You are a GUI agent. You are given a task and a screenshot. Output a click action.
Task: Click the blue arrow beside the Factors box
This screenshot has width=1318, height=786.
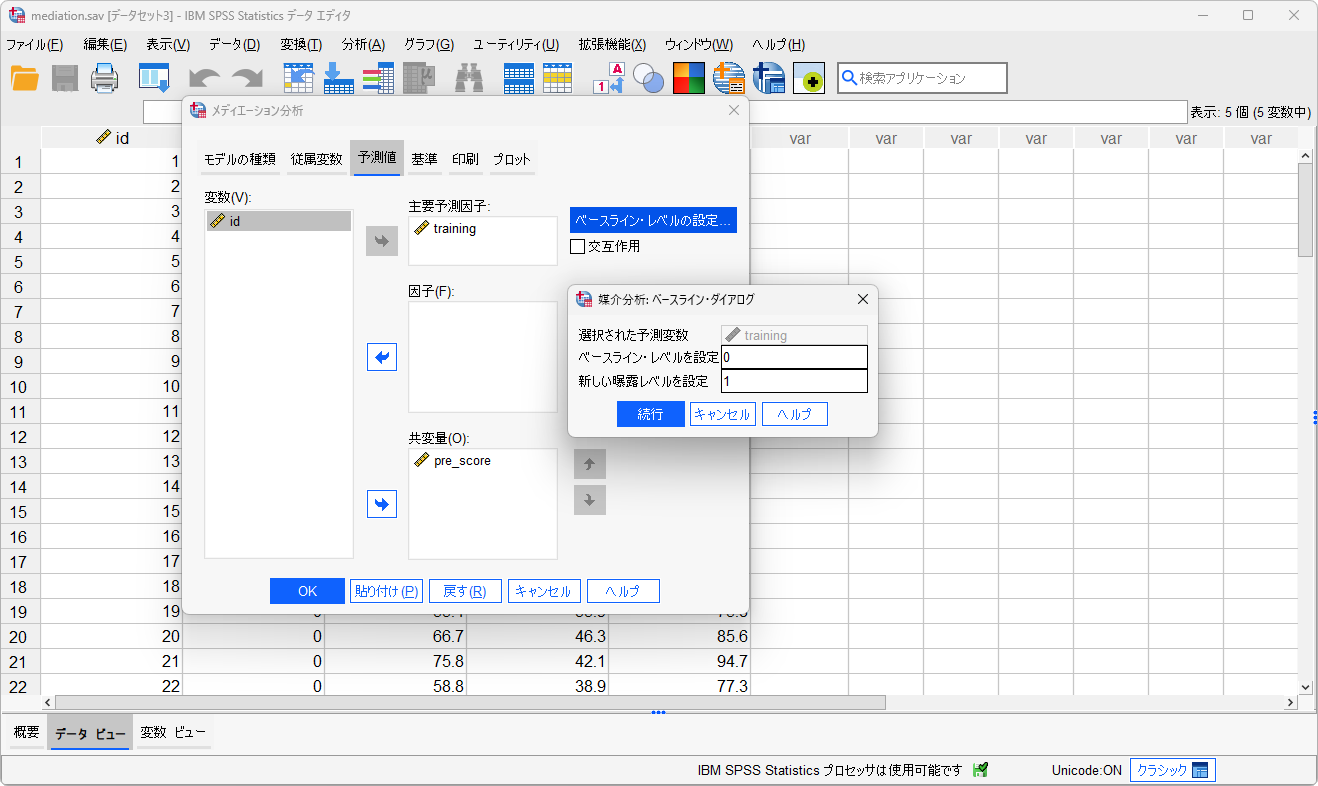tap(382, 357)
